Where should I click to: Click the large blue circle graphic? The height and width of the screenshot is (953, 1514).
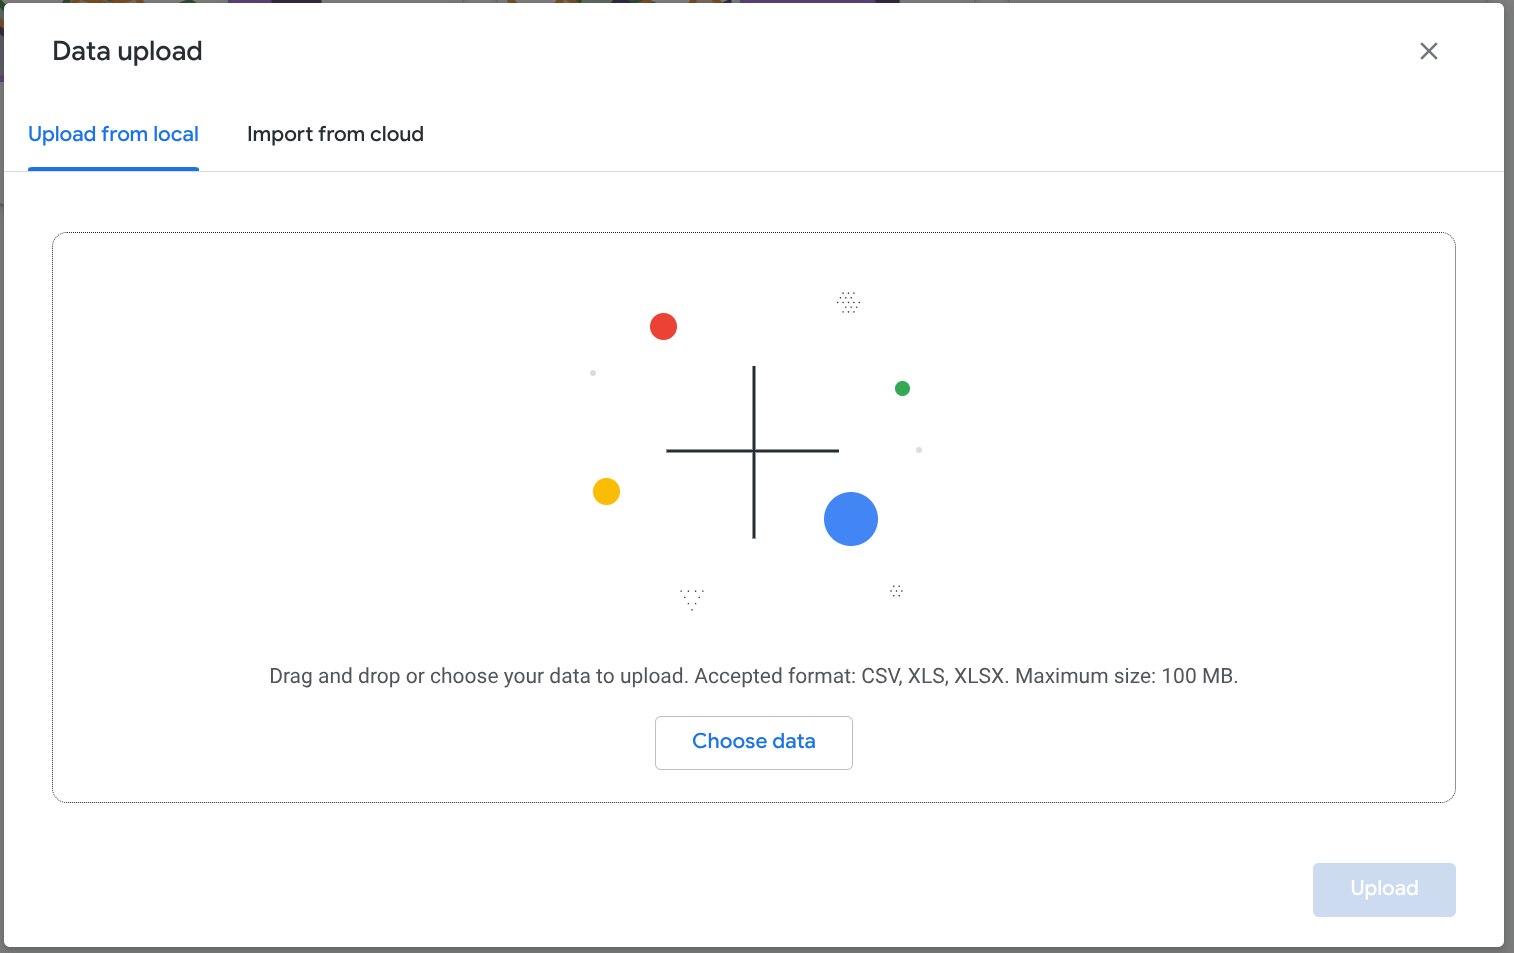coord(850,518)
